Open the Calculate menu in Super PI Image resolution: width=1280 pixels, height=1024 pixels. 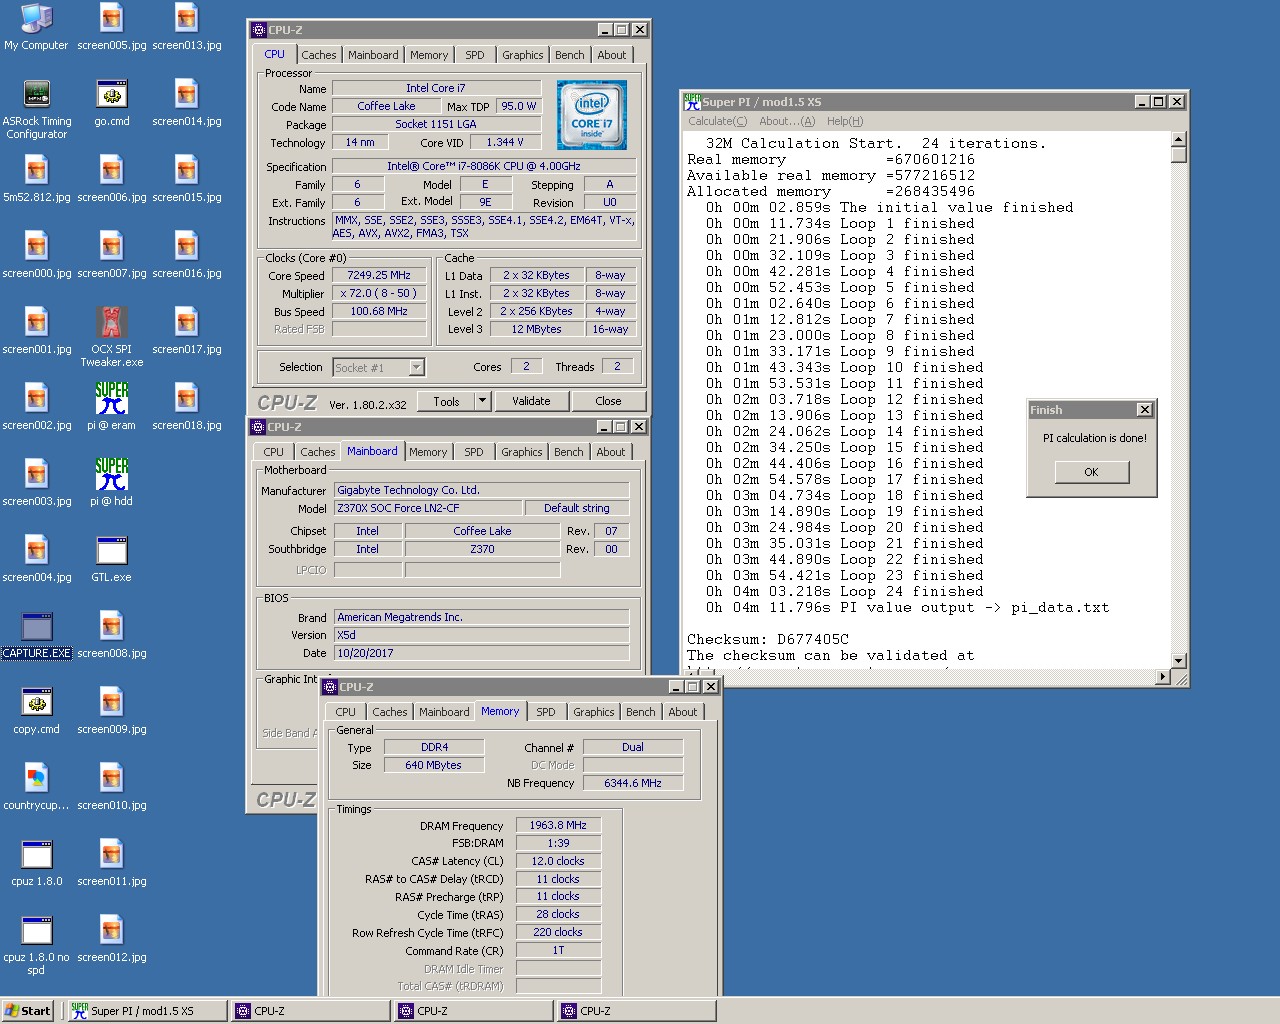click(717, 121)
